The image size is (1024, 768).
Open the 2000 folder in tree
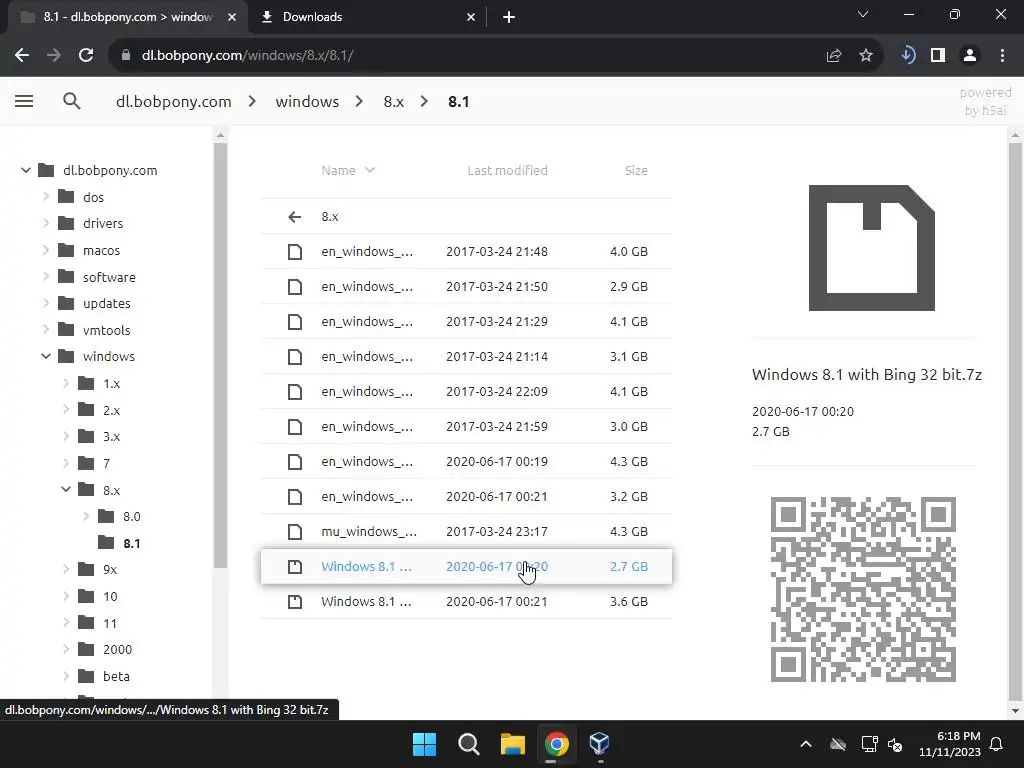[x=117, y=649]
